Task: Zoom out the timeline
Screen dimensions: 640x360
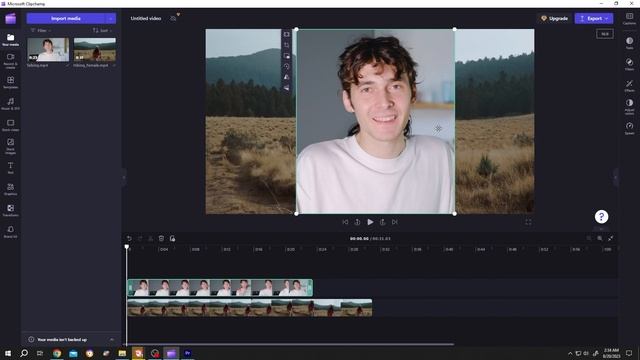Action: click(589, 238)
